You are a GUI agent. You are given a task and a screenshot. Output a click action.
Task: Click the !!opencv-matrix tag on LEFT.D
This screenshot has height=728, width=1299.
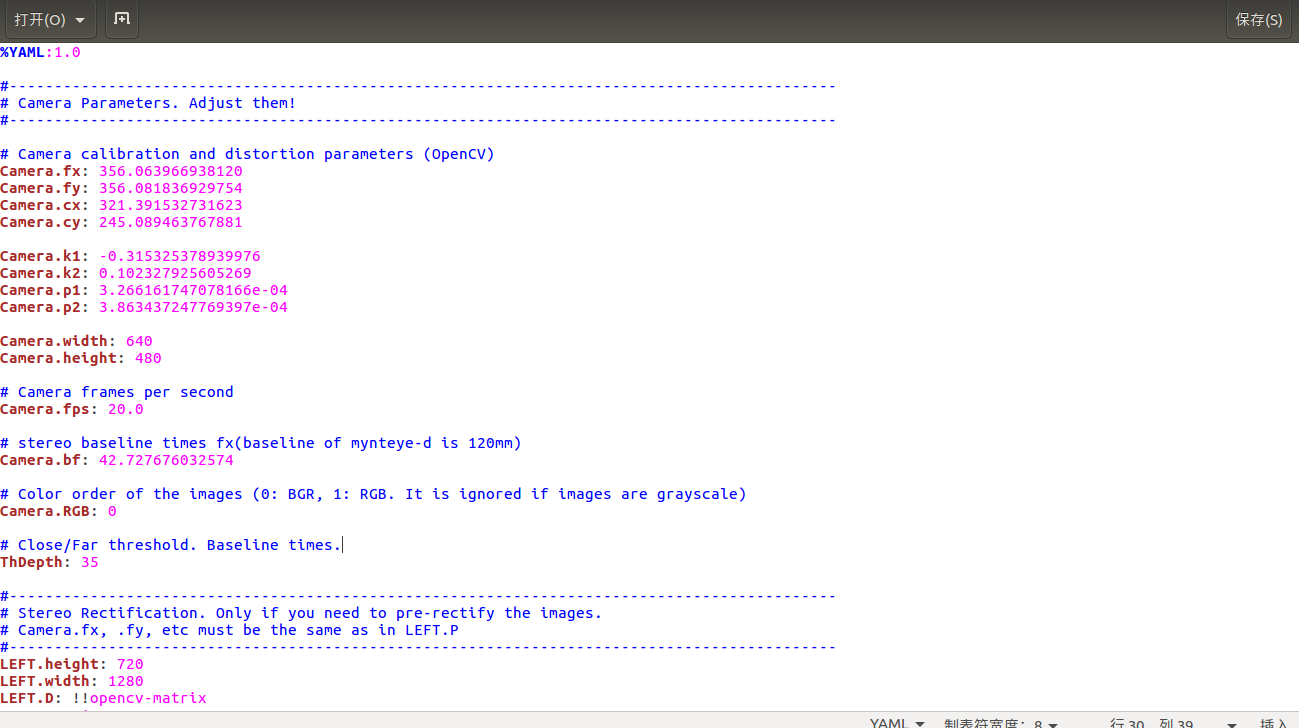coord(139,698)
